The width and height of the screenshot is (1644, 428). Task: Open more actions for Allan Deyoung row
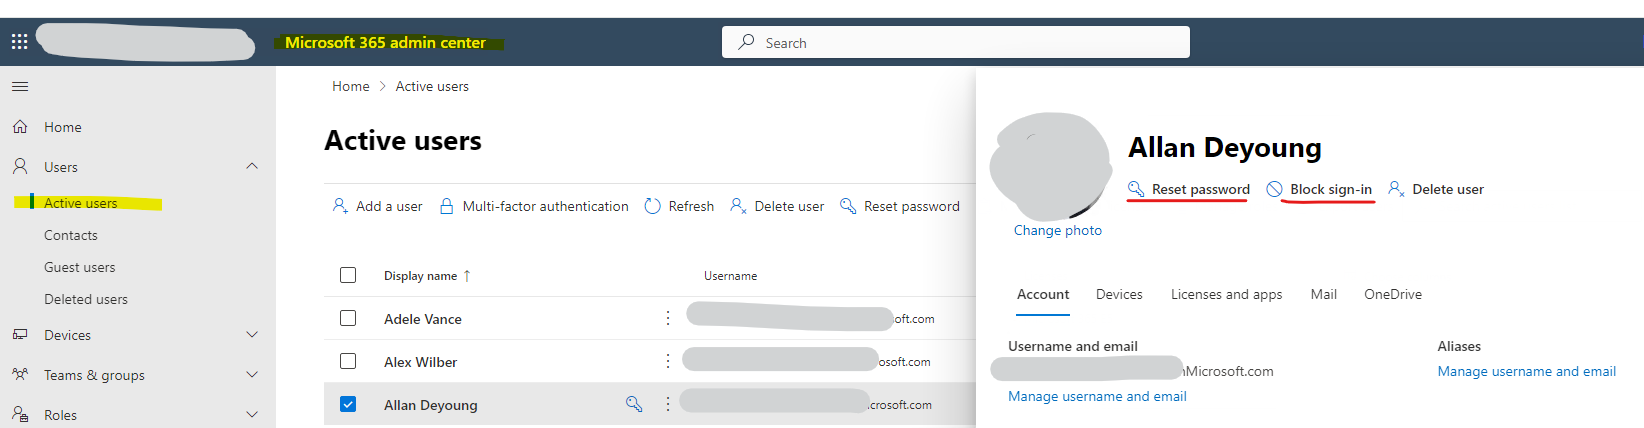coord(668,404)
